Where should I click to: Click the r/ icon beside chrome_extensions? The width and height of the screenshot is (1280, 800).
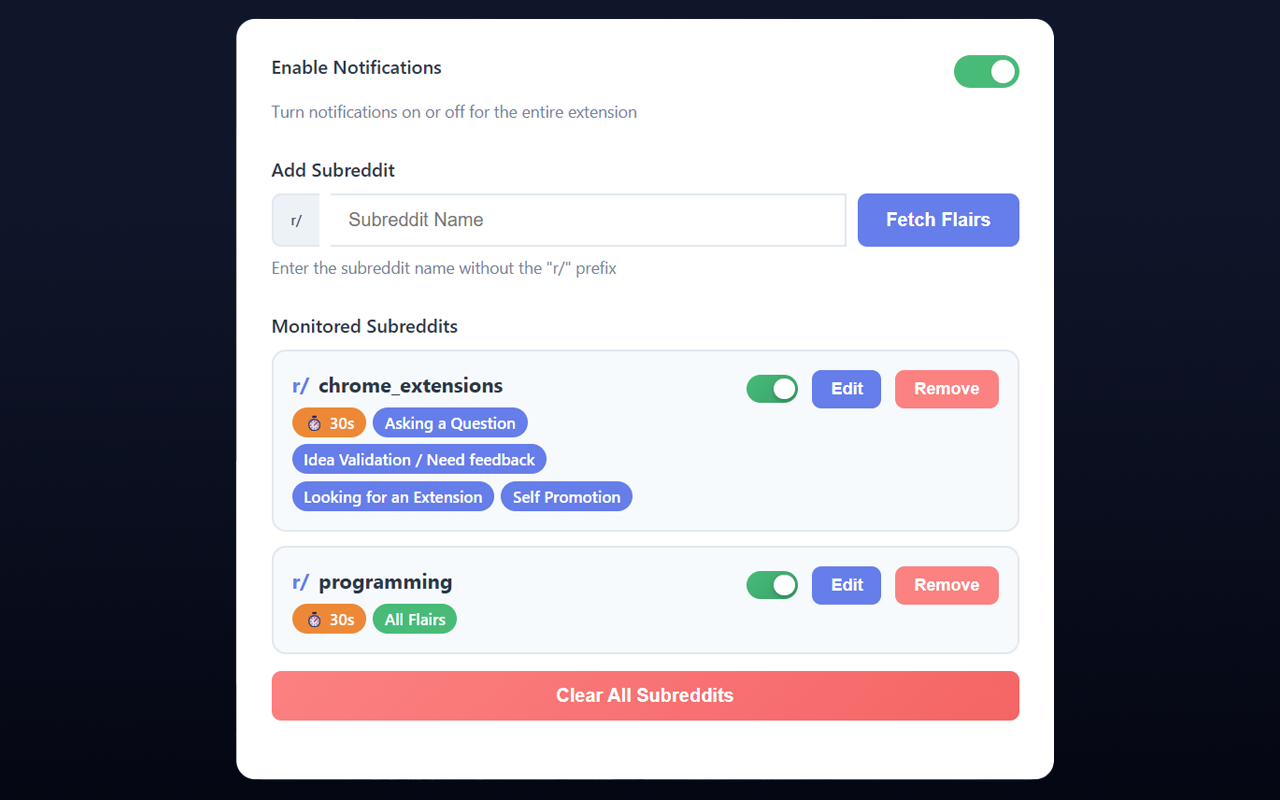[x=300, y=385]
